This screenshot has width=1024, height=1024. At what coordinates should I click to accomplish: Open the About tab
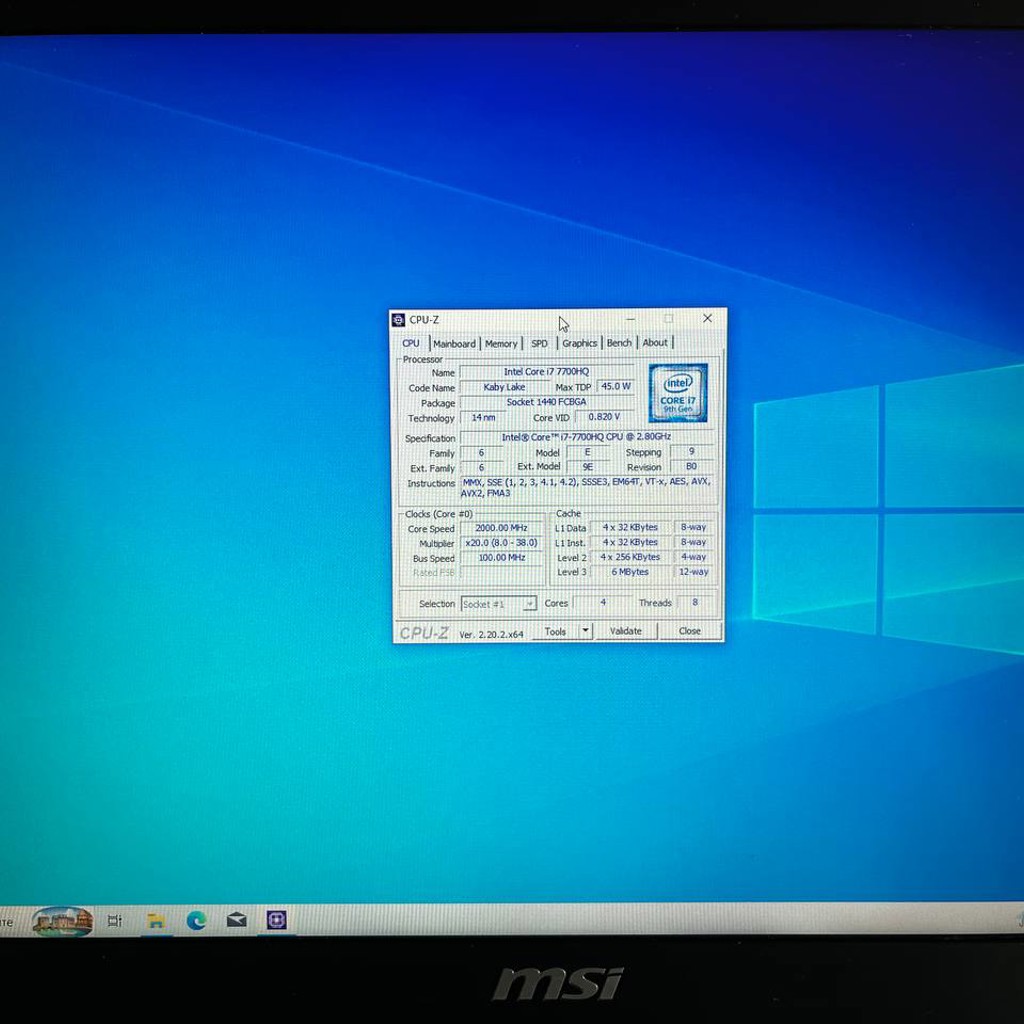coord(655,342)
